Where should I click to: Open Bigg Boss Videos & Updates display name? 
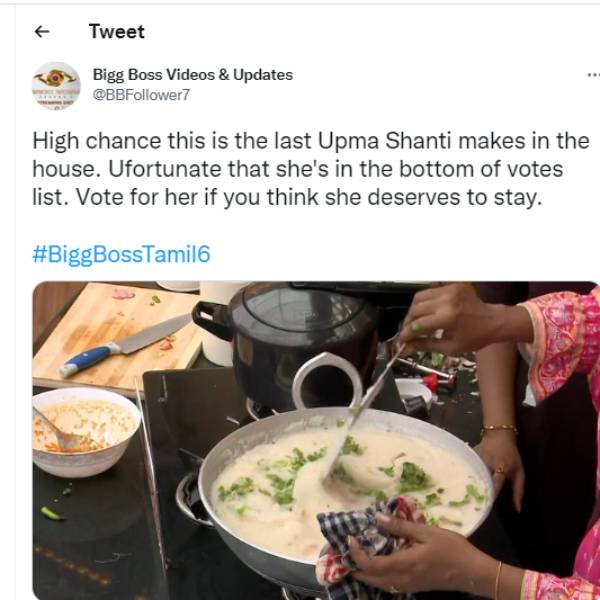193,75
